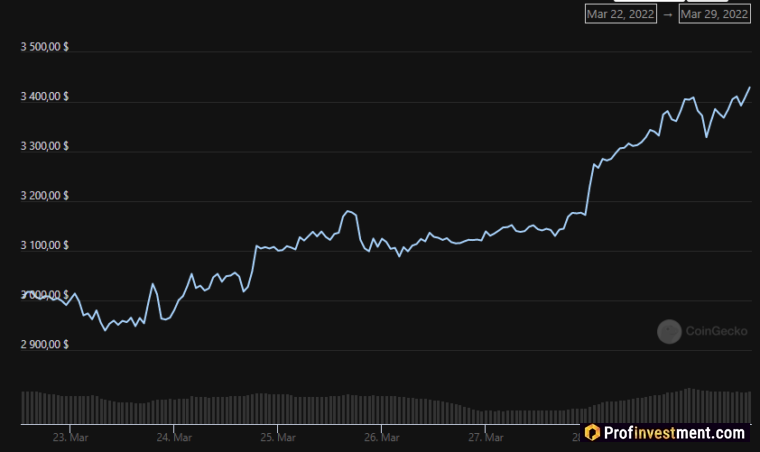Click the 3 500,00 $ y-axis label

(44, 47)
